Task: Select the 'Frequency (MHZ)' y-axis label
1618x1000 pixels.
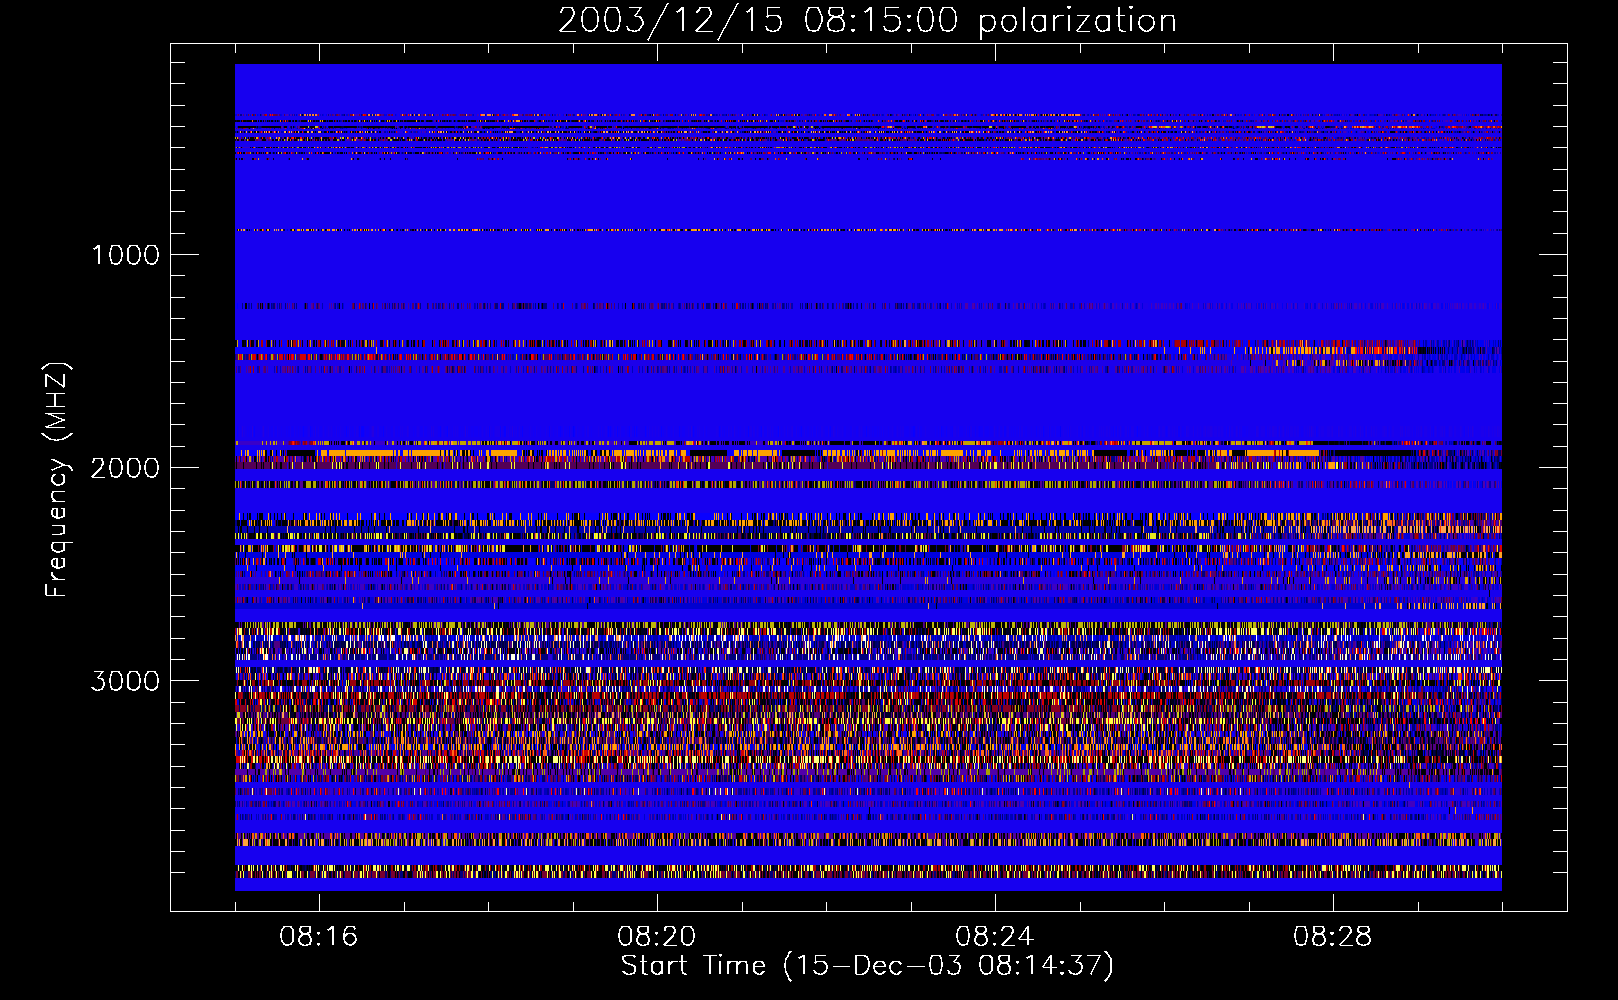Action: pyautogui.click(x=56, y=480)
